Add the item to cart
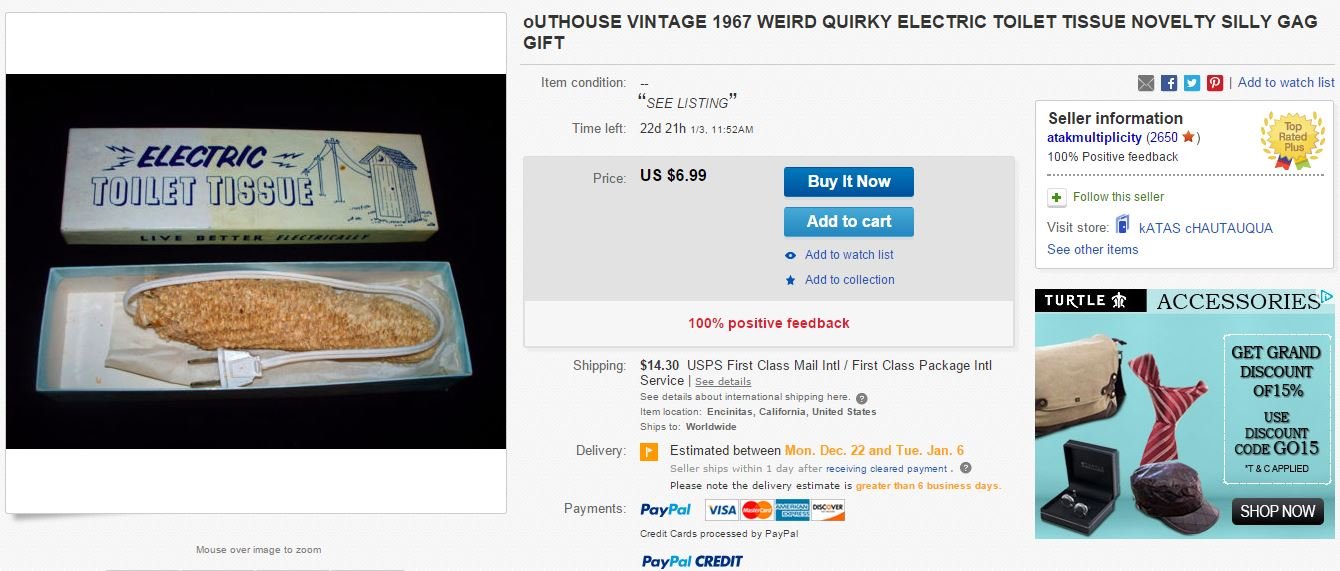 848,221
